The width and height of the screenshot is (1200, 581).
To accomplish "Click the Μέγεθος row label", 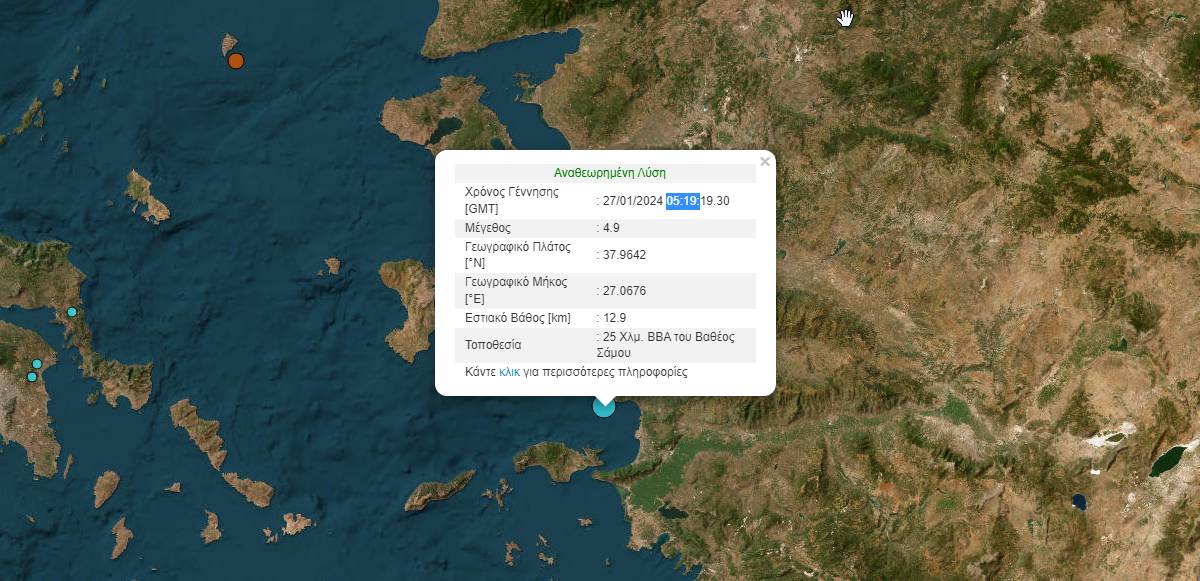I will pos(488,228).
